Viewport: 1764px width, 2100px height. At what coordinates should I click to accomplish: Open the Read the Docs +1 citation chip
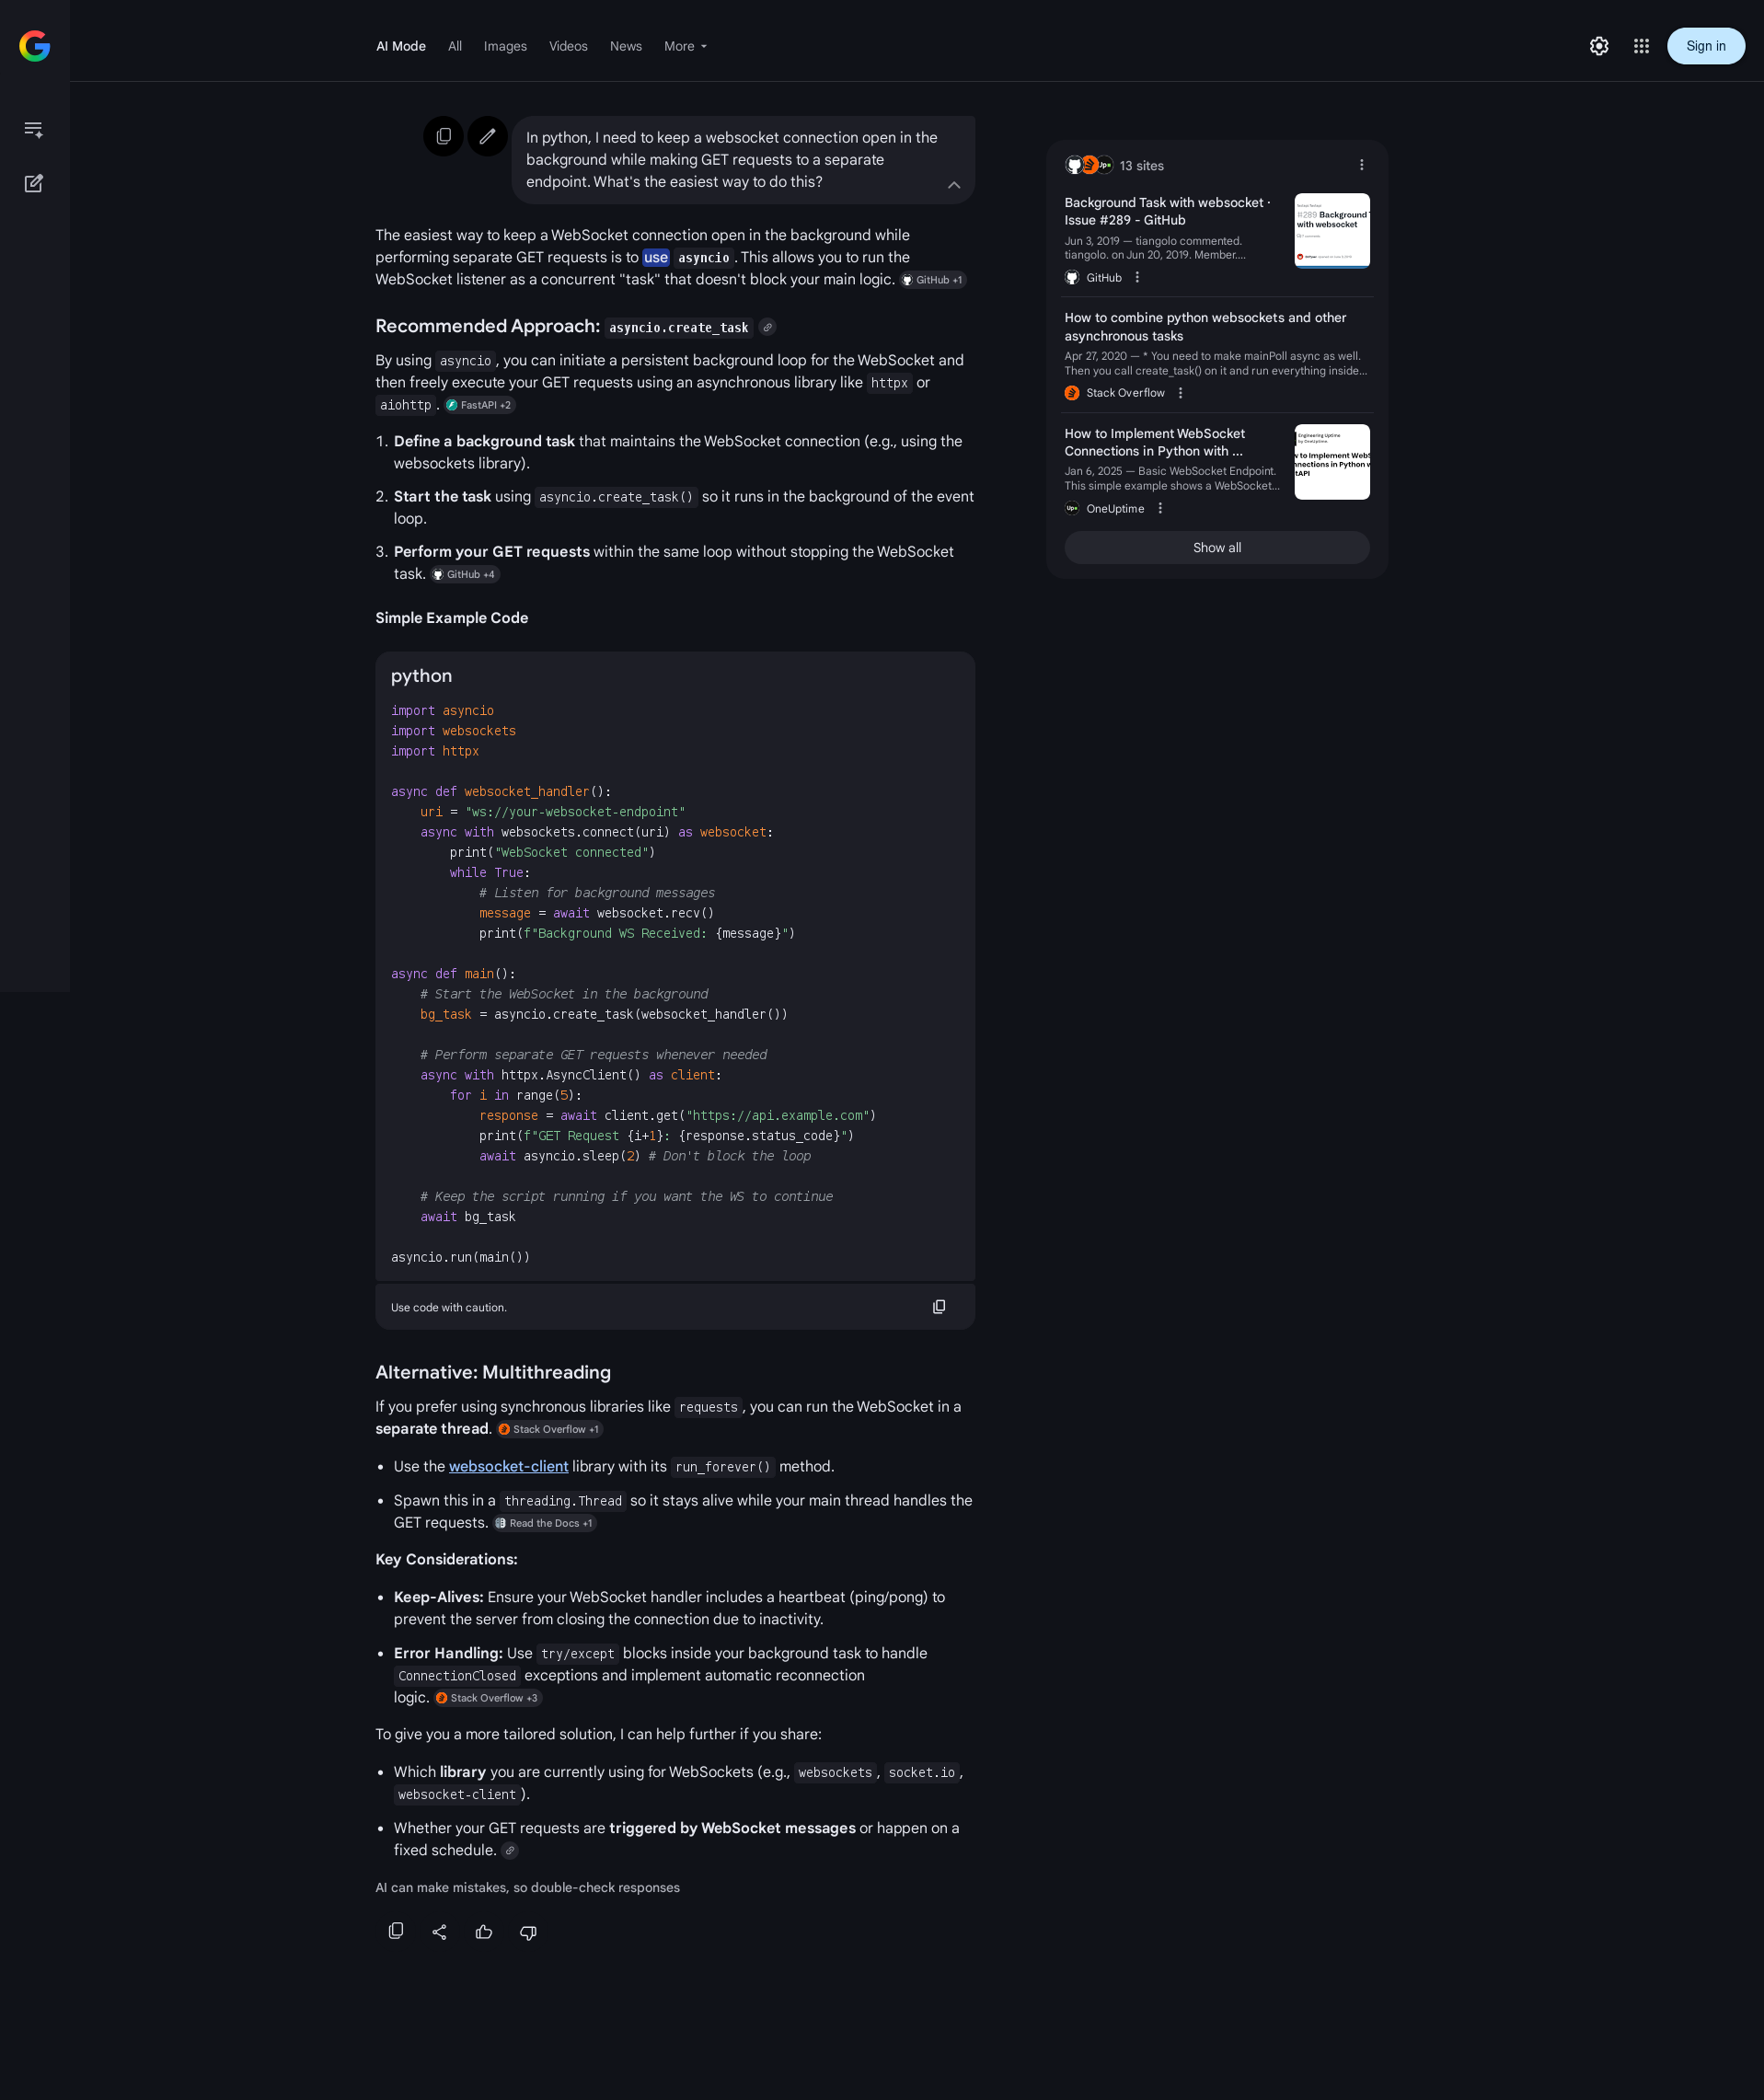[544, 1523]
